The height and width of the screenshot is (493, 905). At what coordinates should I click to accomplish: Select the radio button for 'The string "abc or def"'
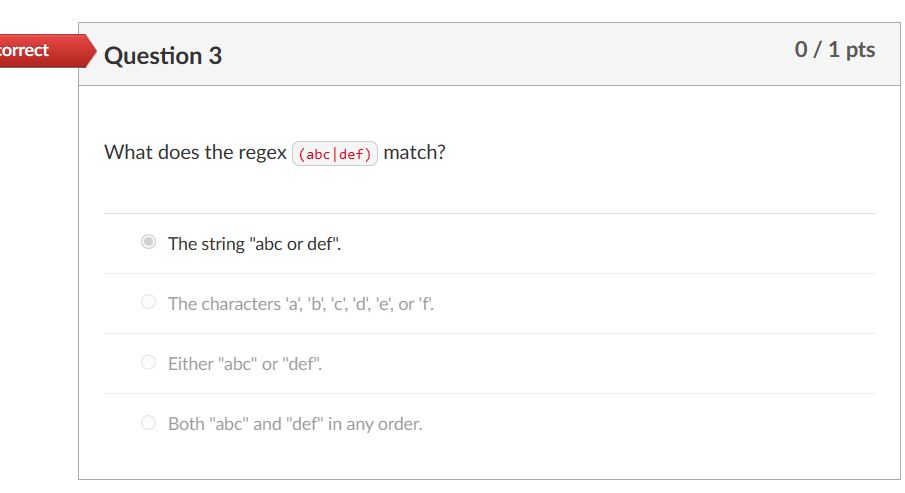(148, 242)
